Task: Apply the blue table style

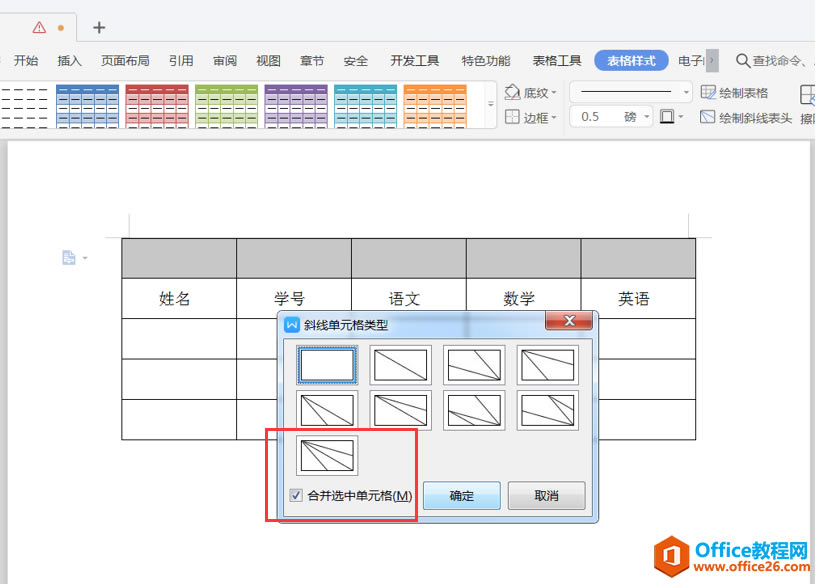Action: click(88, 106)
